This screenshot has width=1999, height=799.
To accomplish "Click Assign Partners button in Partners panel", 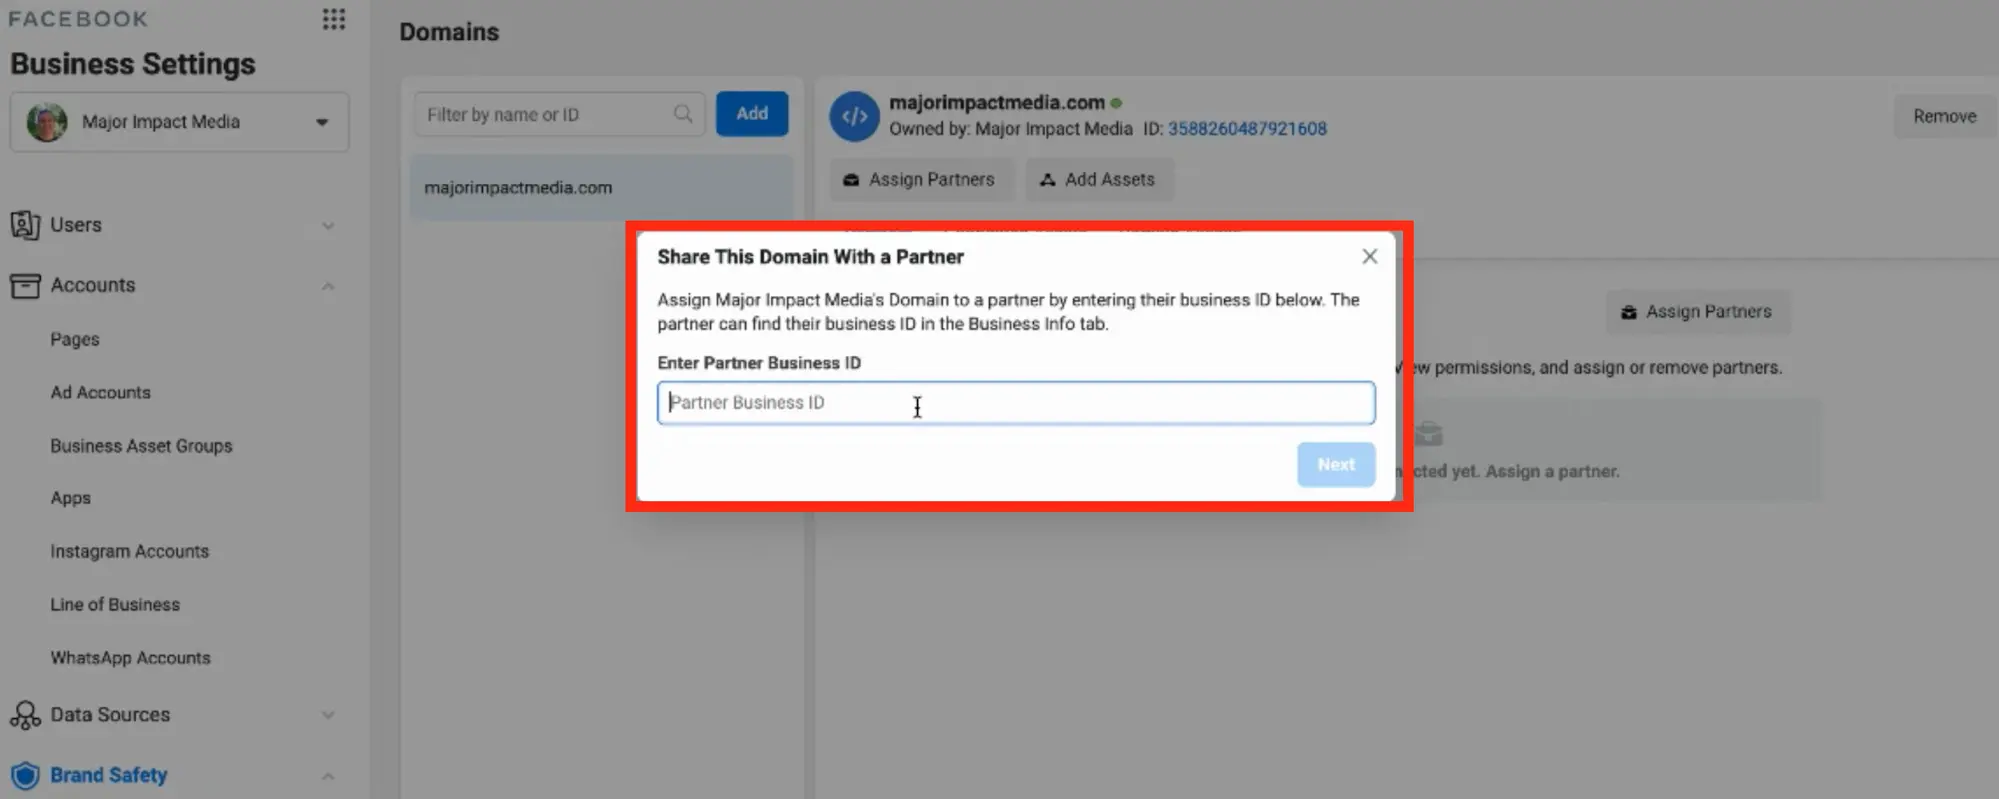I will [x=1697, y=312].
